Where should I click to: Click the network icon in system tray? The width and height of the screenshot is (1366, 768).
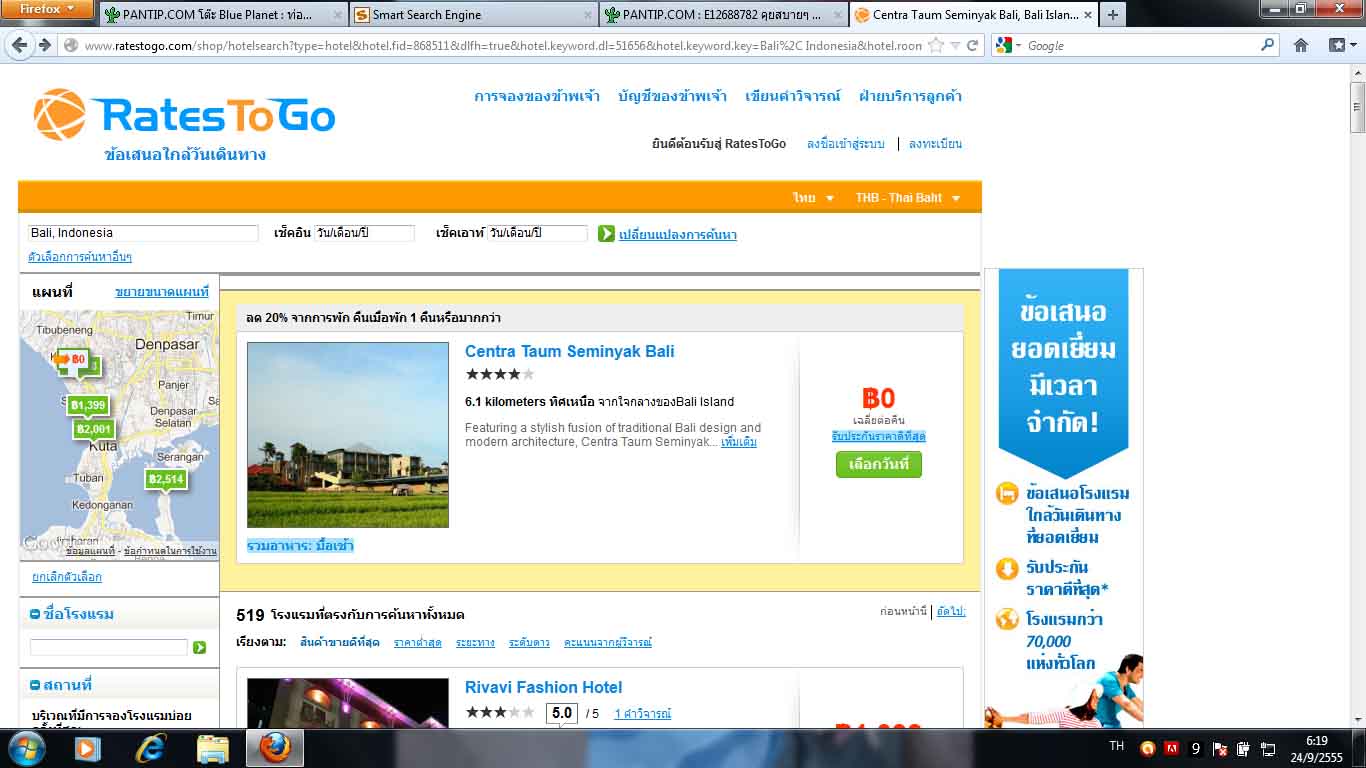click(1267, 748)
